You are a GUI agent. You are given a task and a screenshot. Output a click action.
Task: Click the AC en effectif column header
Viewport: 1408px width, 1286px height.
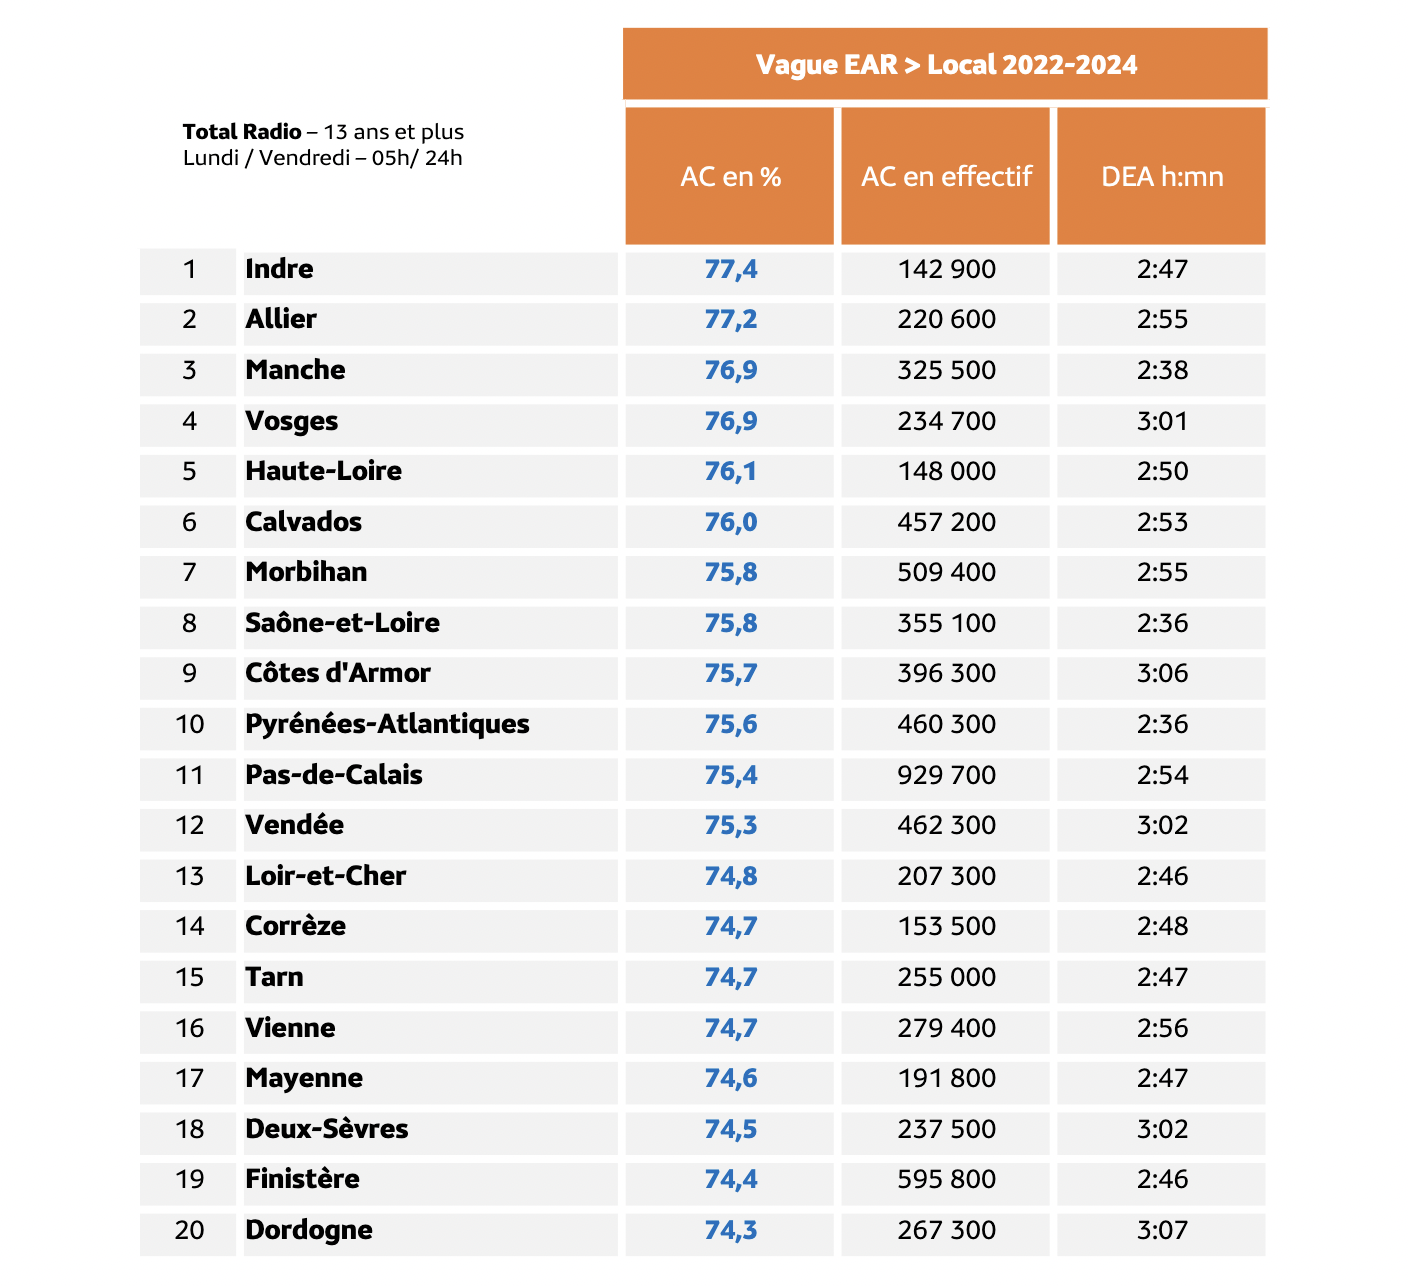pyautogui.click(x=946, y=177)
